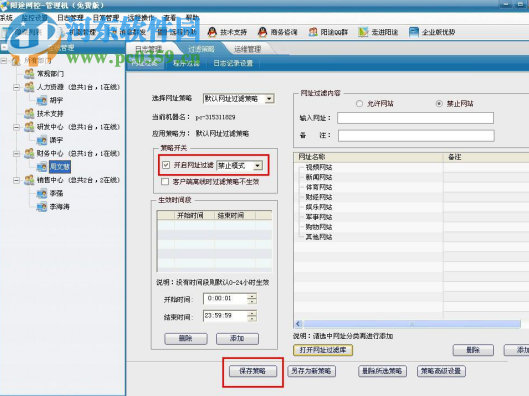The image size is (529, 396).
Task: Click the 走进阳途 toolbar icon
Action: click(363, 32)
